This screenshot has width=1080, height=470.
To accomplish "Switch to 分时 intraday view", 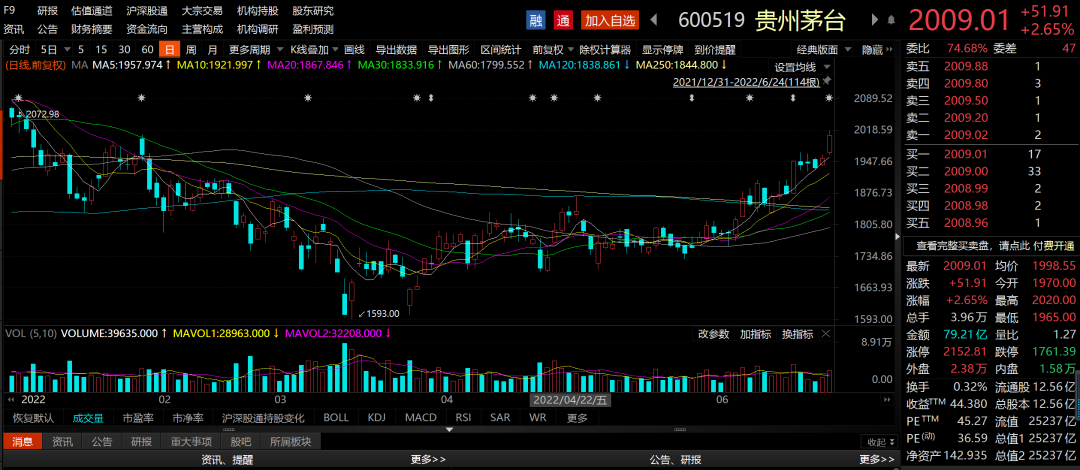I will click(x=19, y=50).
